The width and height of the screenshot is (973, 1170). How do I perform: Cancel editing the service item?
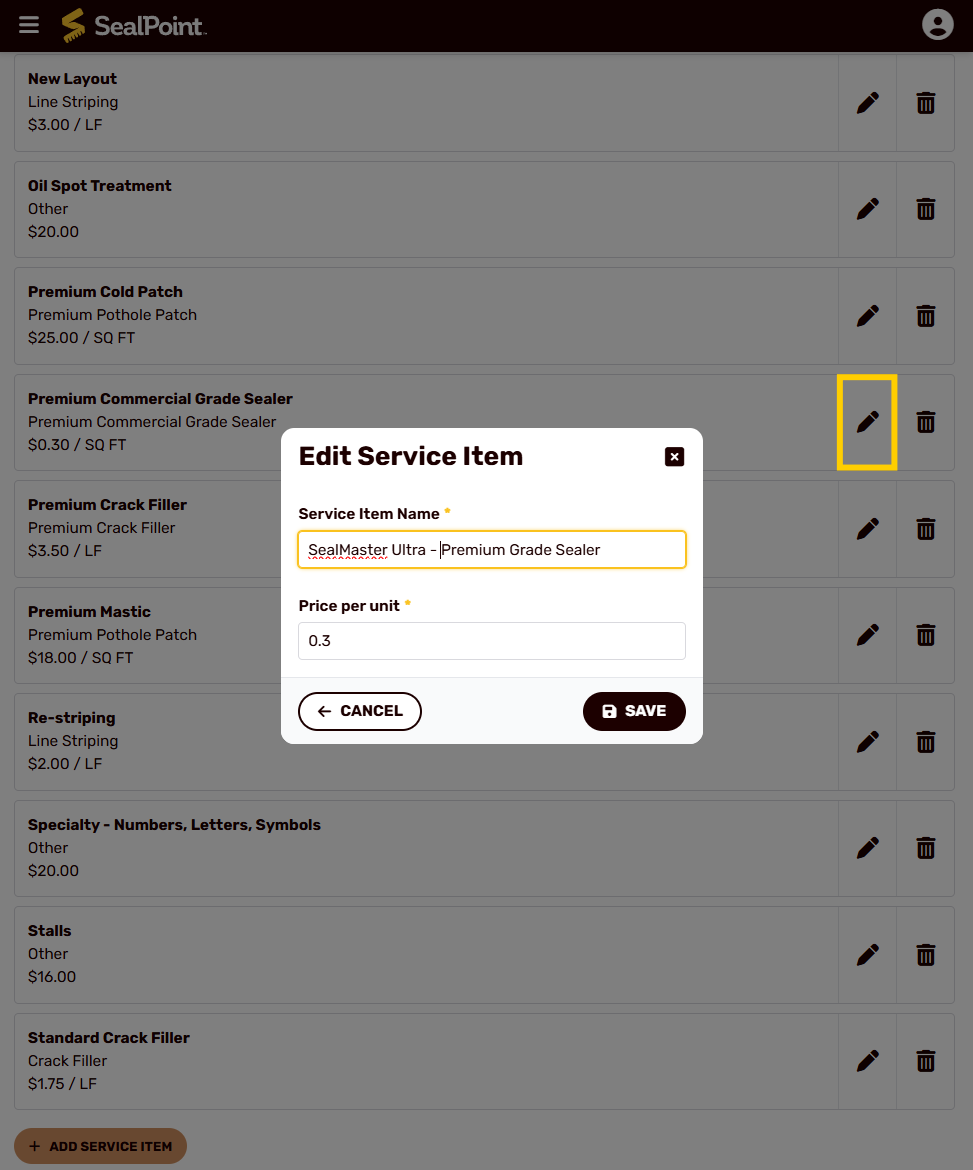pos(360,711)
